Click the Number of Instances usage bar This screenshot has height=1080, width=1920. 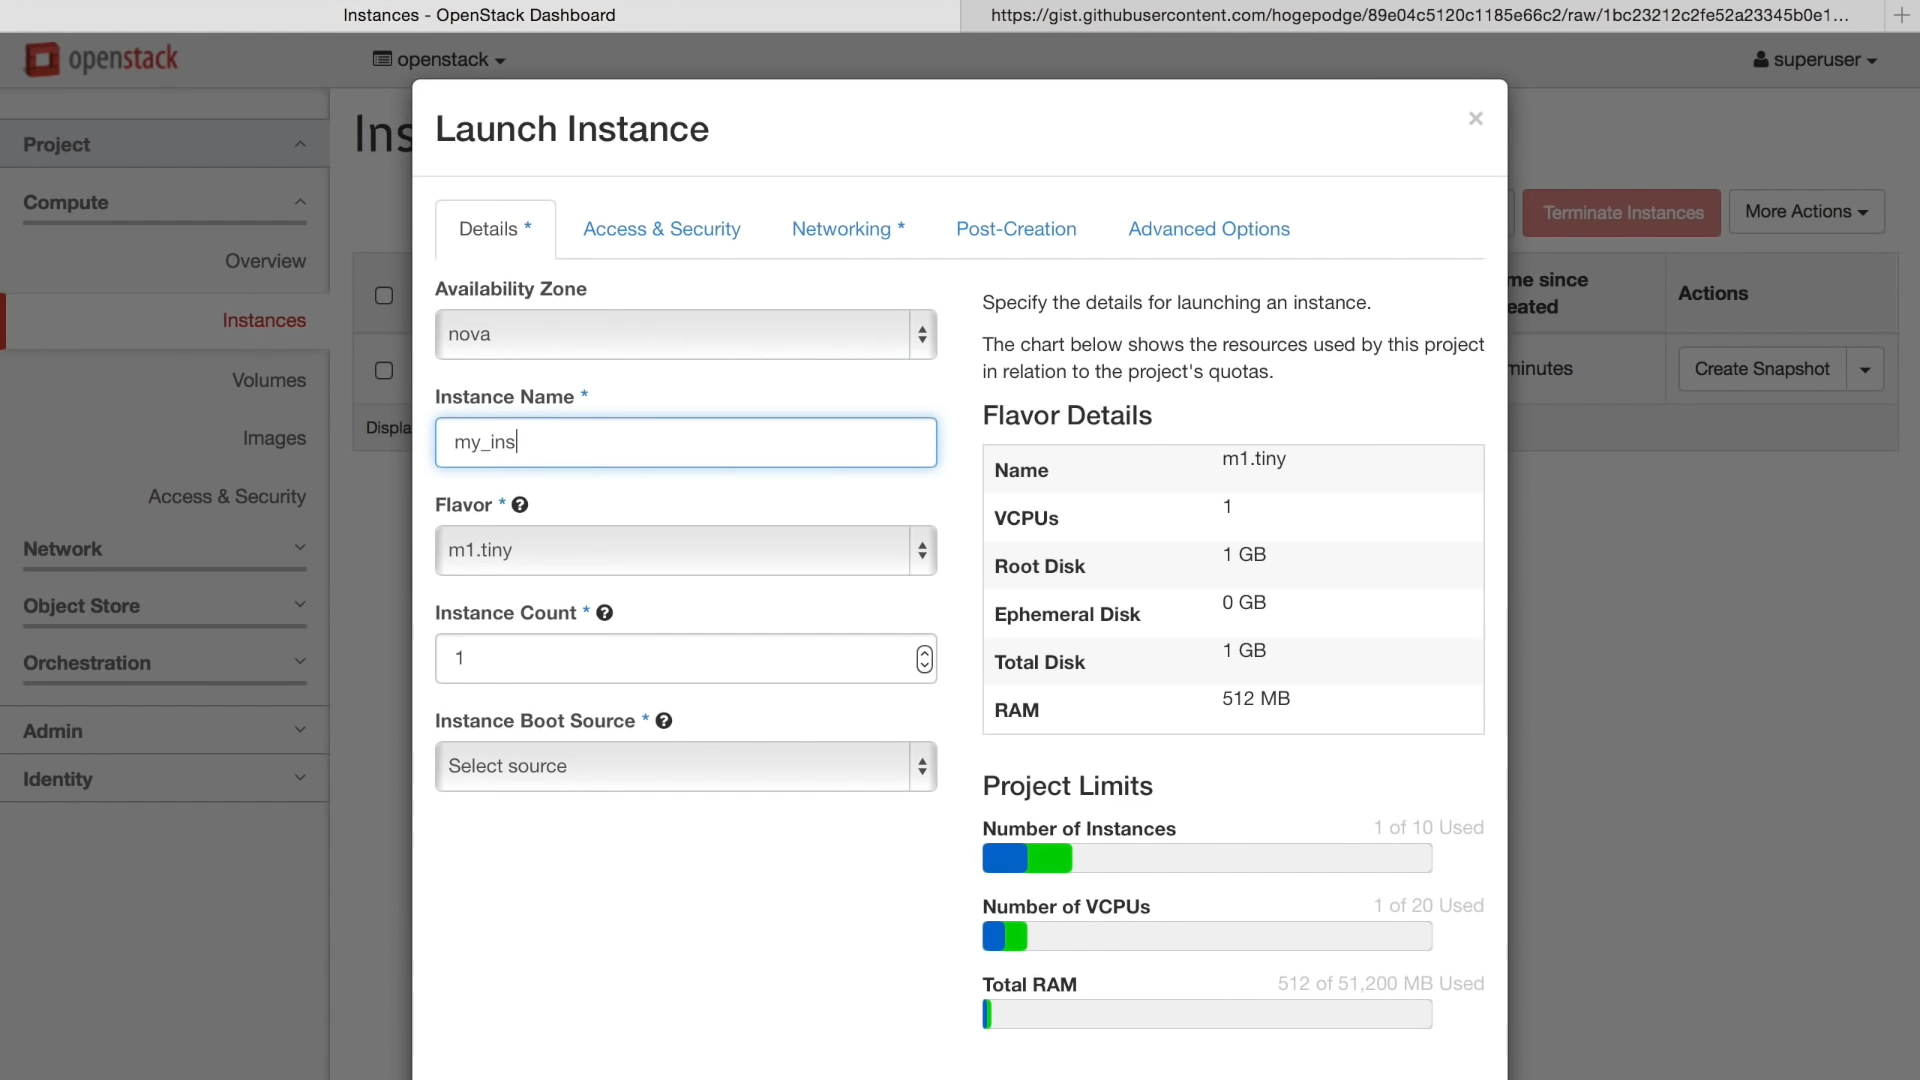click(1206, 858)
